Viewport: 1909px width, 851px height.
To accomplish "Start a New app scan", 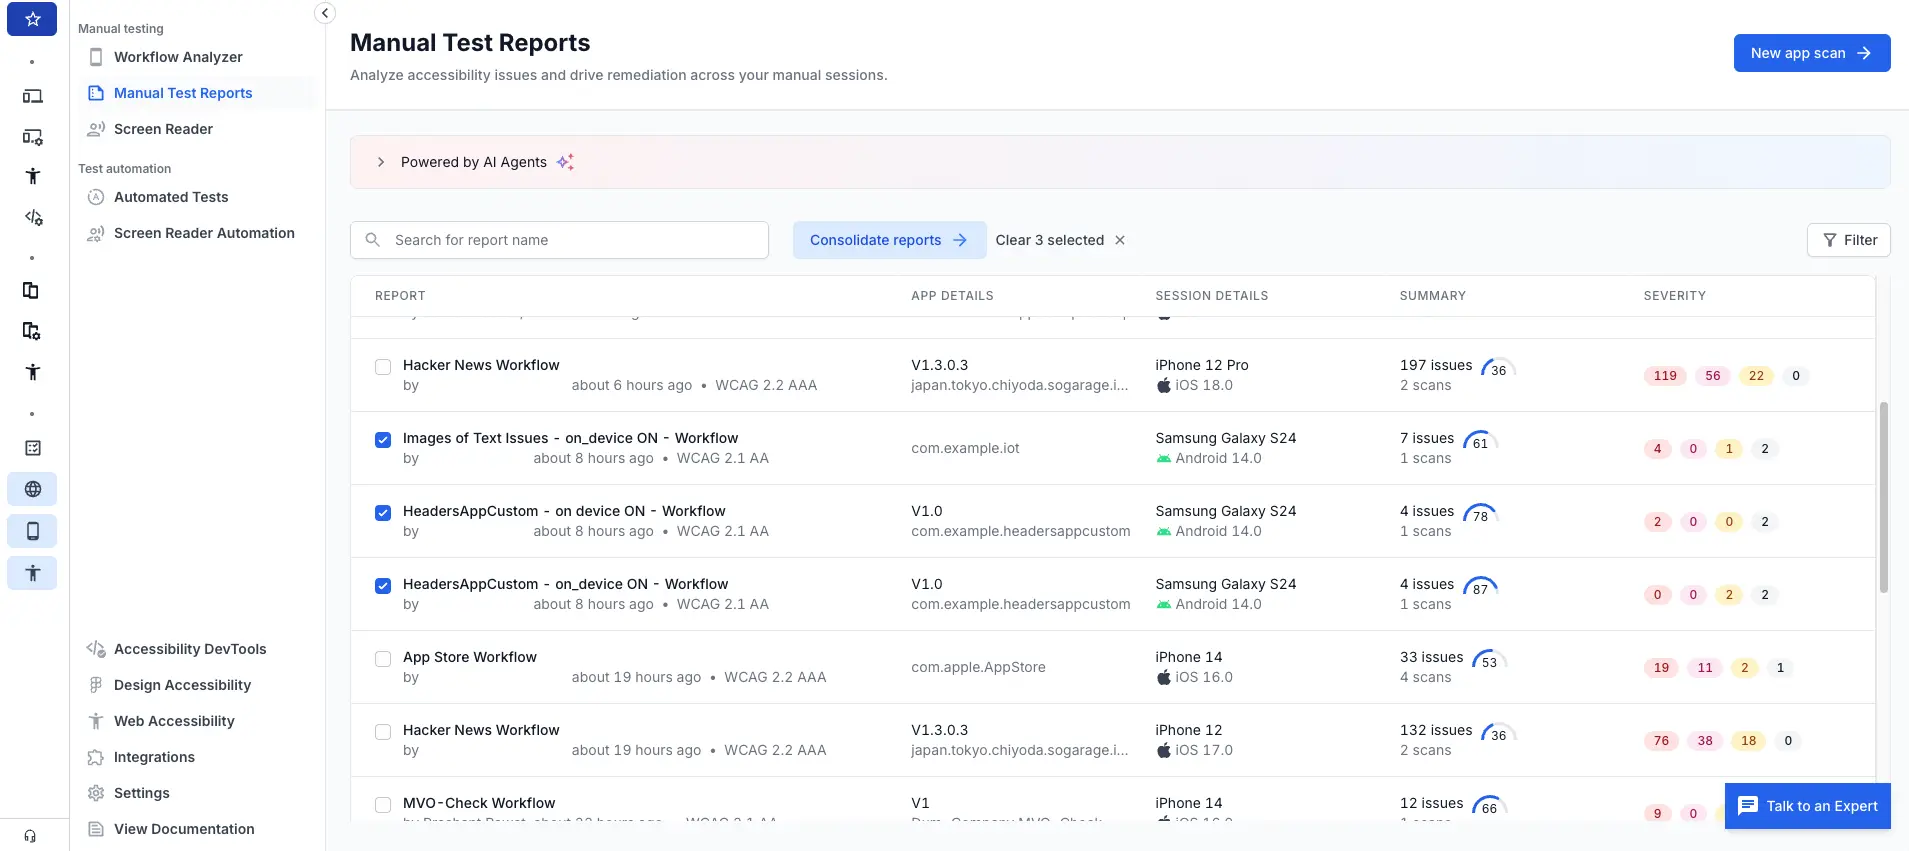I will pos(1811,53).
